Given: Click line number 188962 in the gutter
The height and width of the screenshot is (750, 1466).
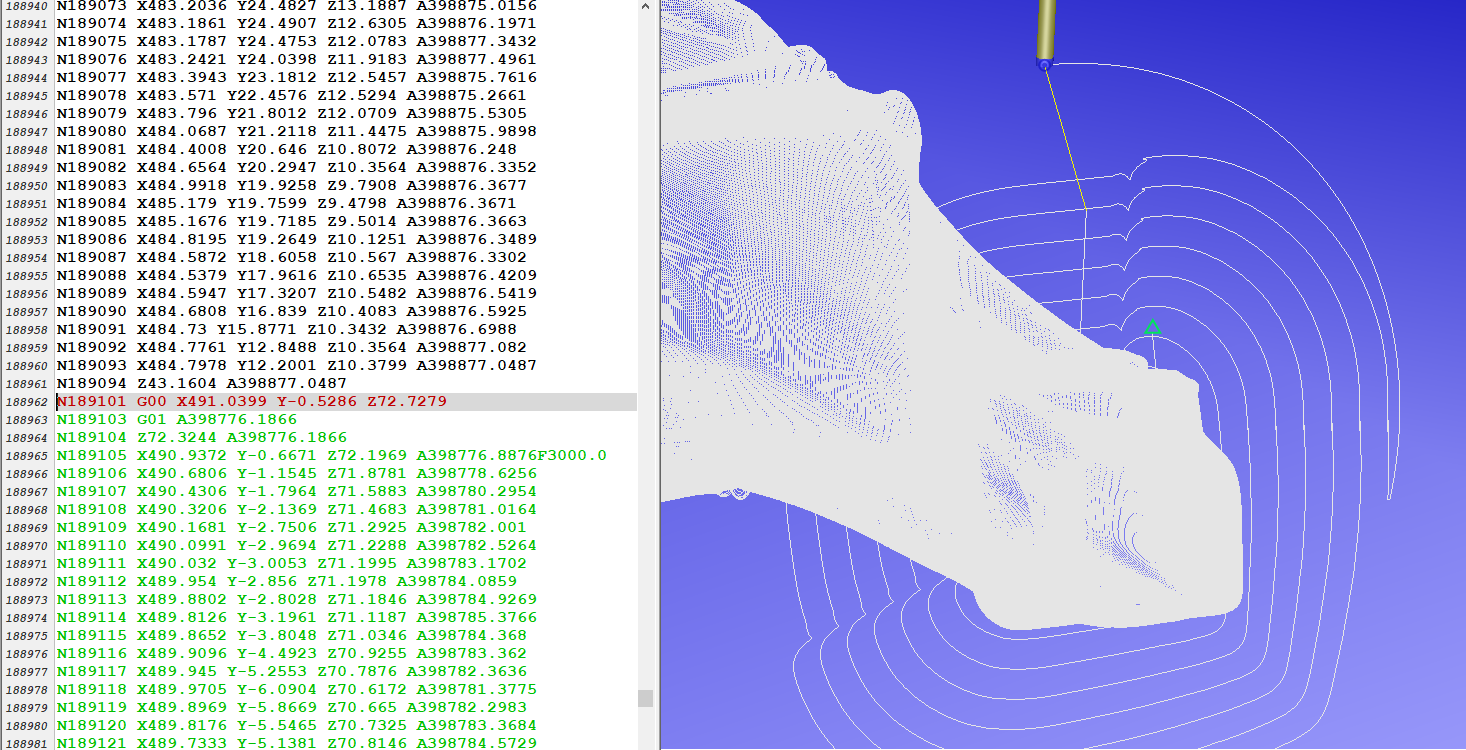Looking at the screenshot, I should point(27,401).
